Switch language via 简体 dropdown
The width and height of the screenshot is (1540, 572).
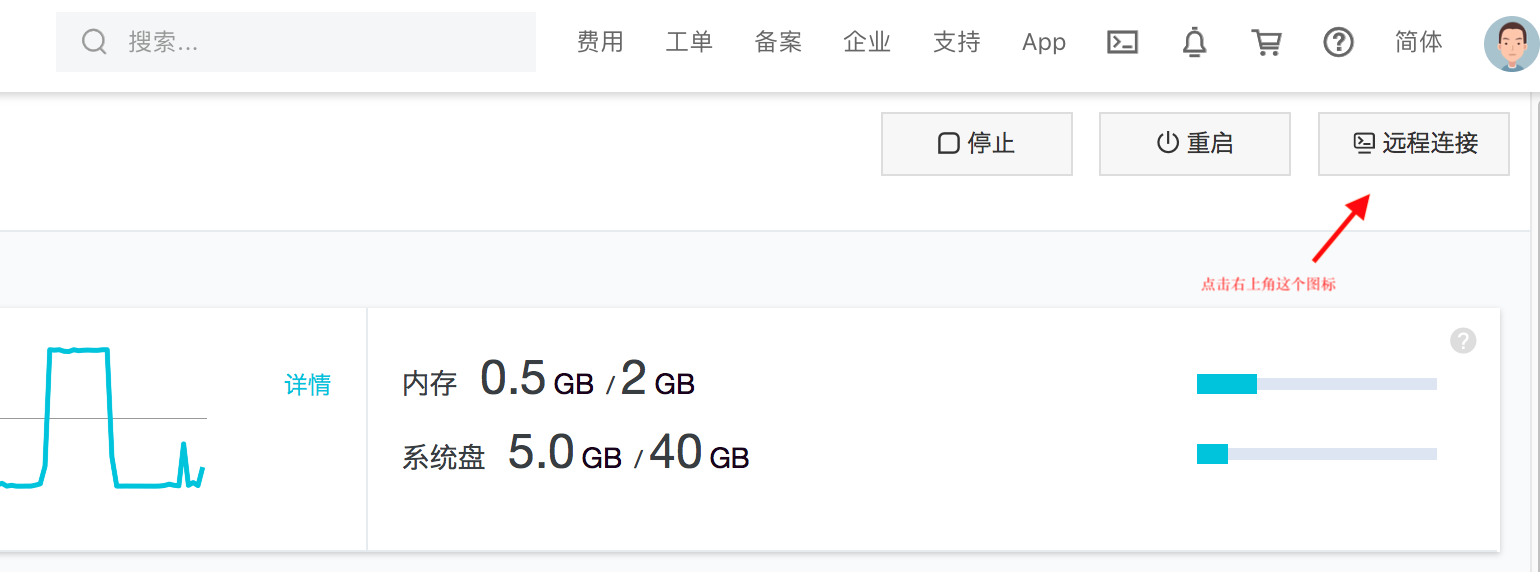coord(1418,42)
